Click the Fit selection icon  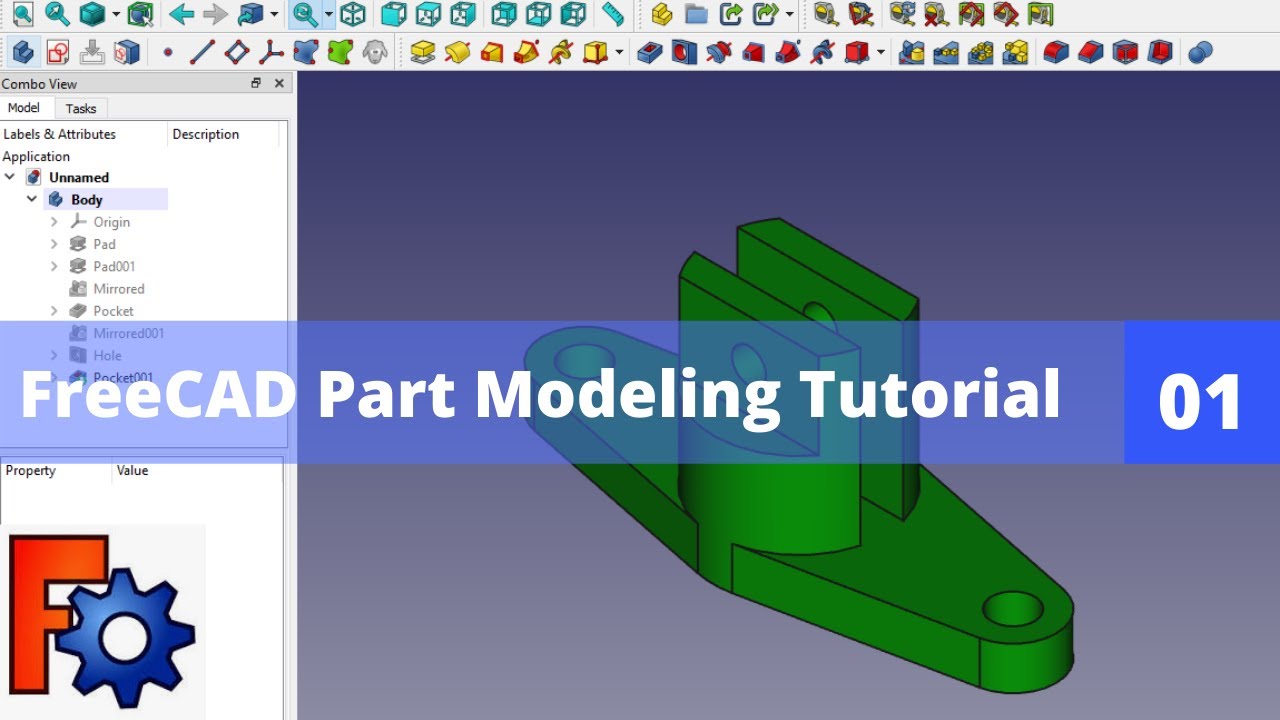tap(57, 14)
